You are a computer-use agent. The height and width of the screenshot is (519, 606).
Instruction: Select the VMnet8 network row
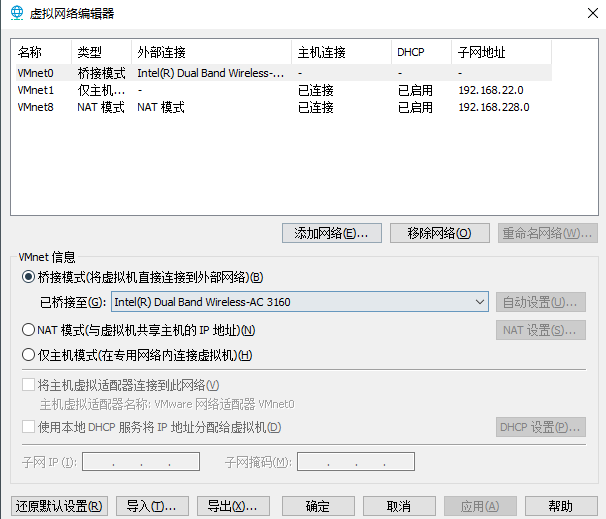pyautogui.click(x=284, y=107)
